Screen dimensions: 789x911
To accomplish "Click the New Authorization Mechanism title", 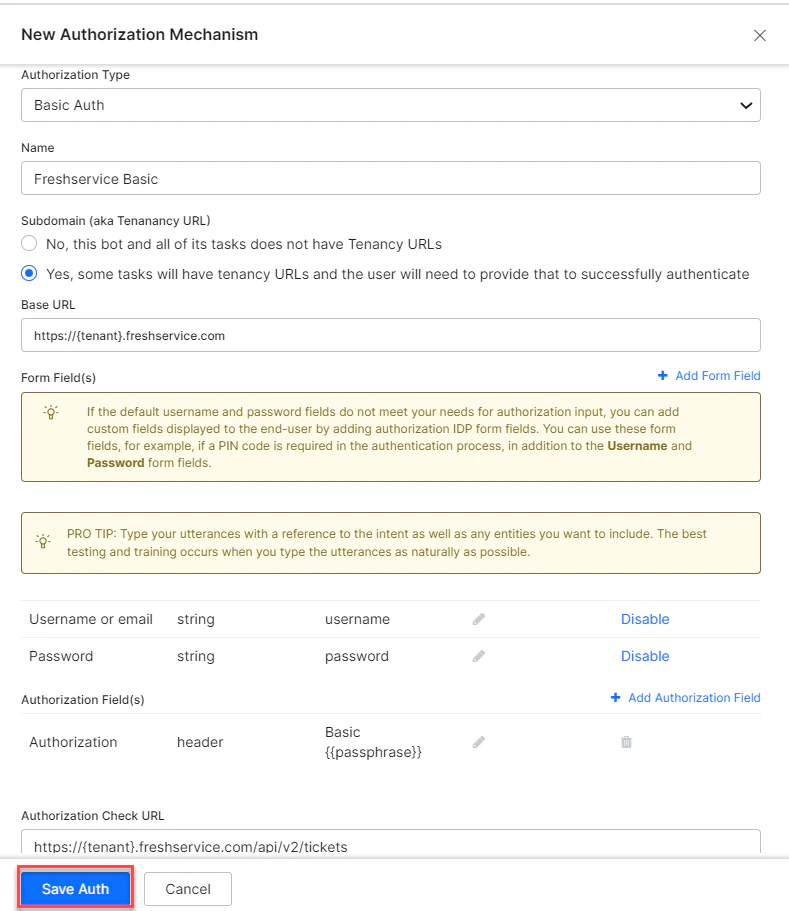I will [x=139, y=34].
